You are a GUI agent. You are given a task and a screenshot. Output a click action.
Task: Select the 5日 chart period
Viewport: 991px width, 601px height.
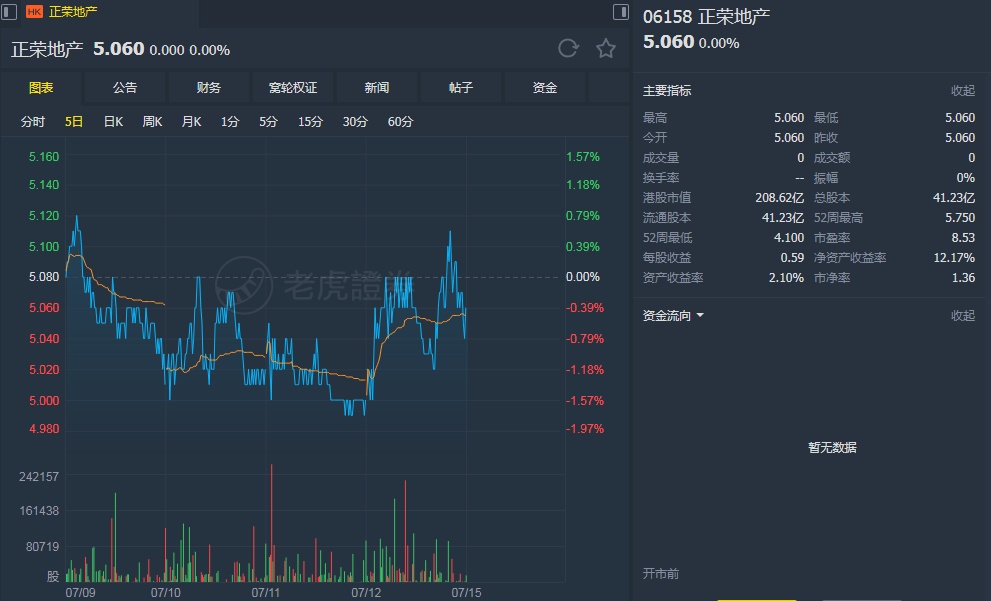pos(74,121)
